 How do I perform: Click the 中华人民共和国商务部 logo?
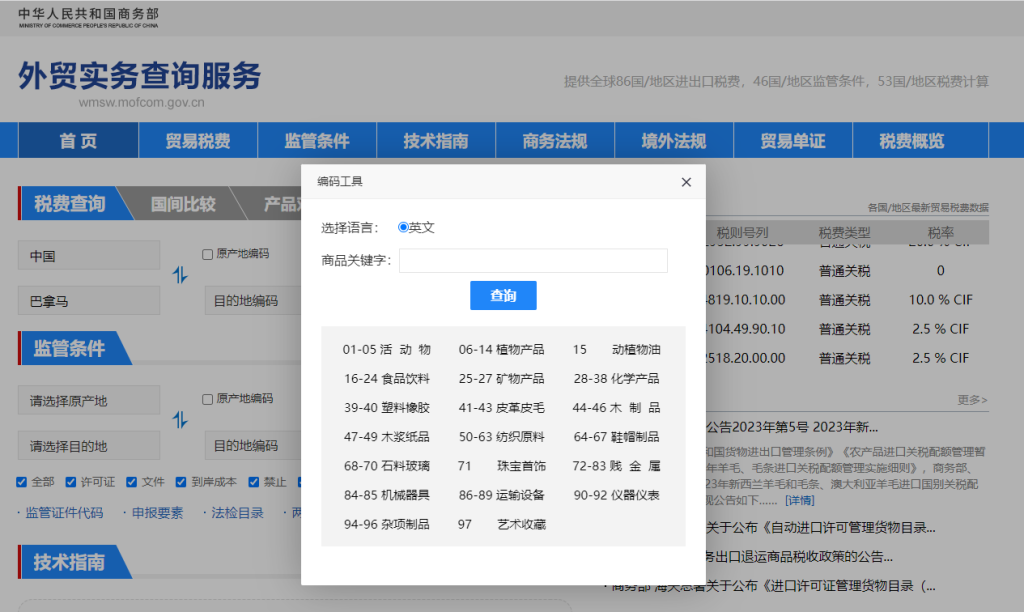pos(88,18)
